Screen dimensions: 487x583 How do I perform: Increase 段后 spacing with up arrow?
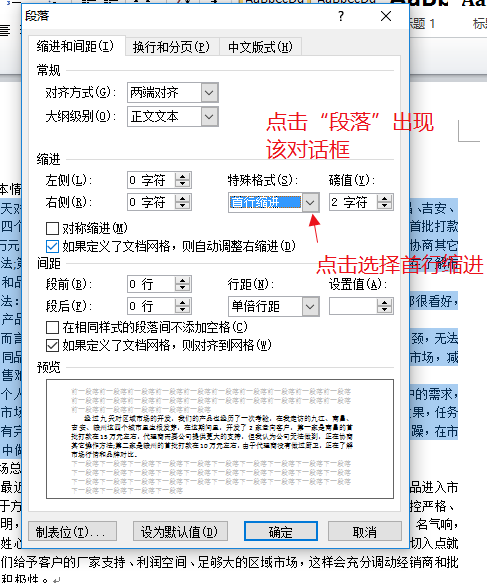coord(183,302)
